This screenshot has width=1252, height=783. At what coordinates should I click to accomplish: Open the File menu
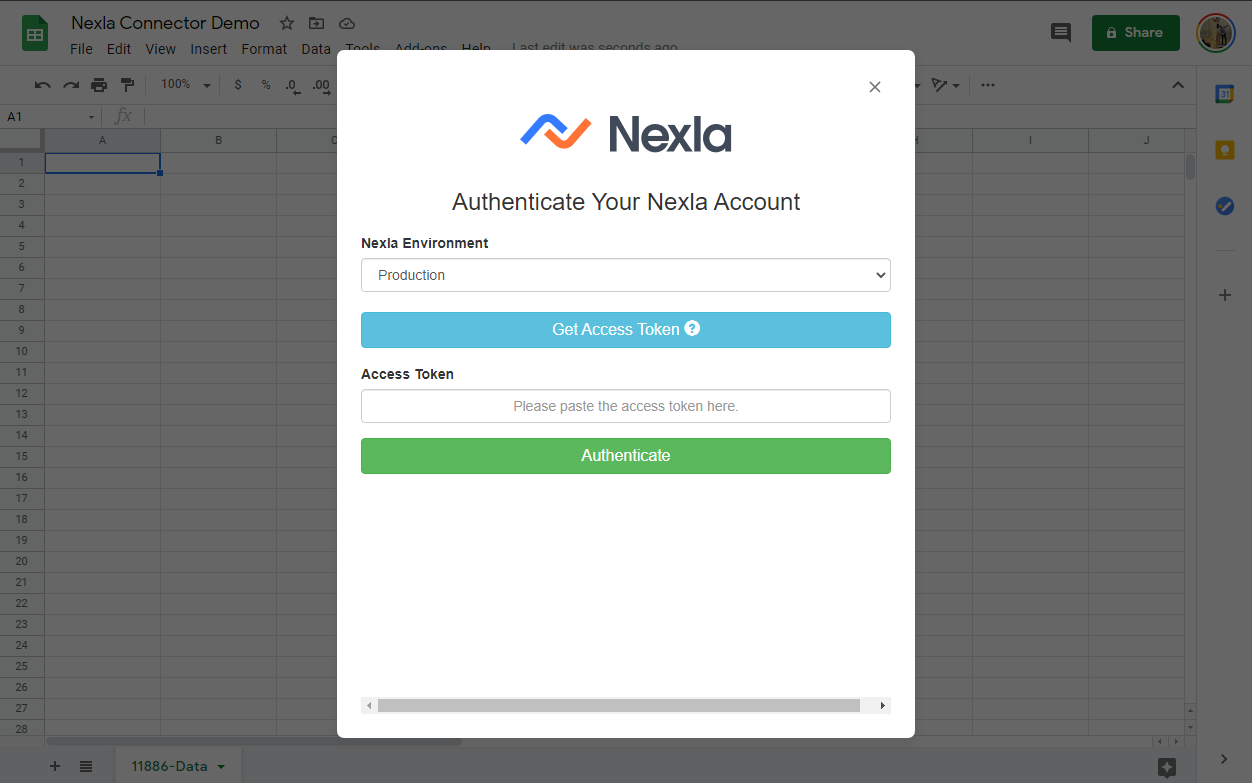81,49
